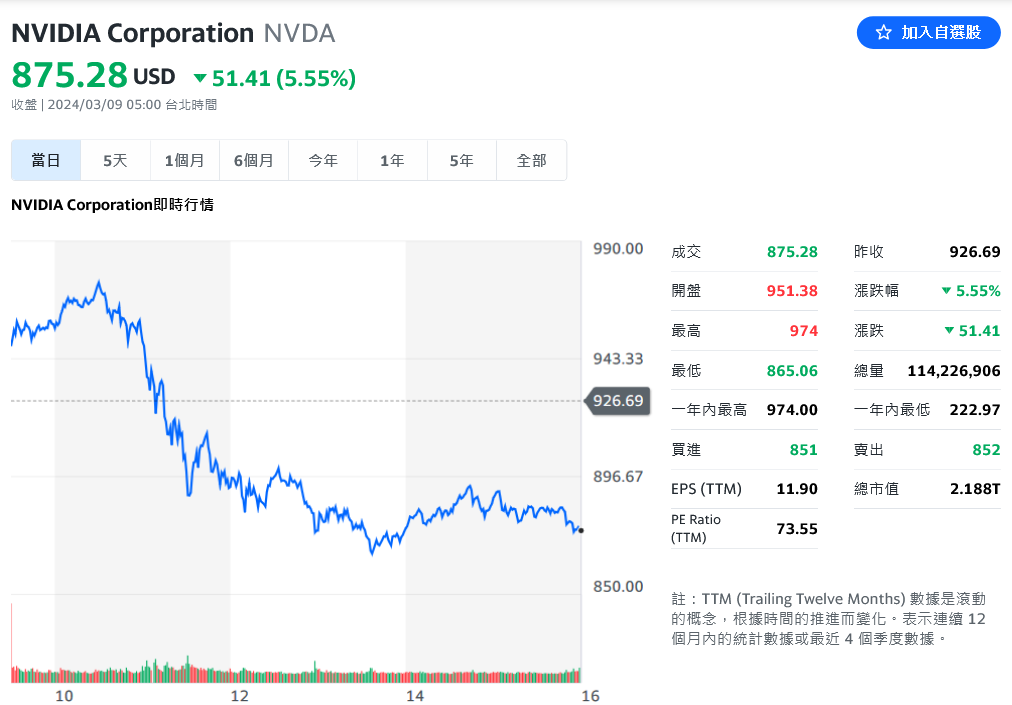
Task: Open the 1年 chart view
Action: 392,160
